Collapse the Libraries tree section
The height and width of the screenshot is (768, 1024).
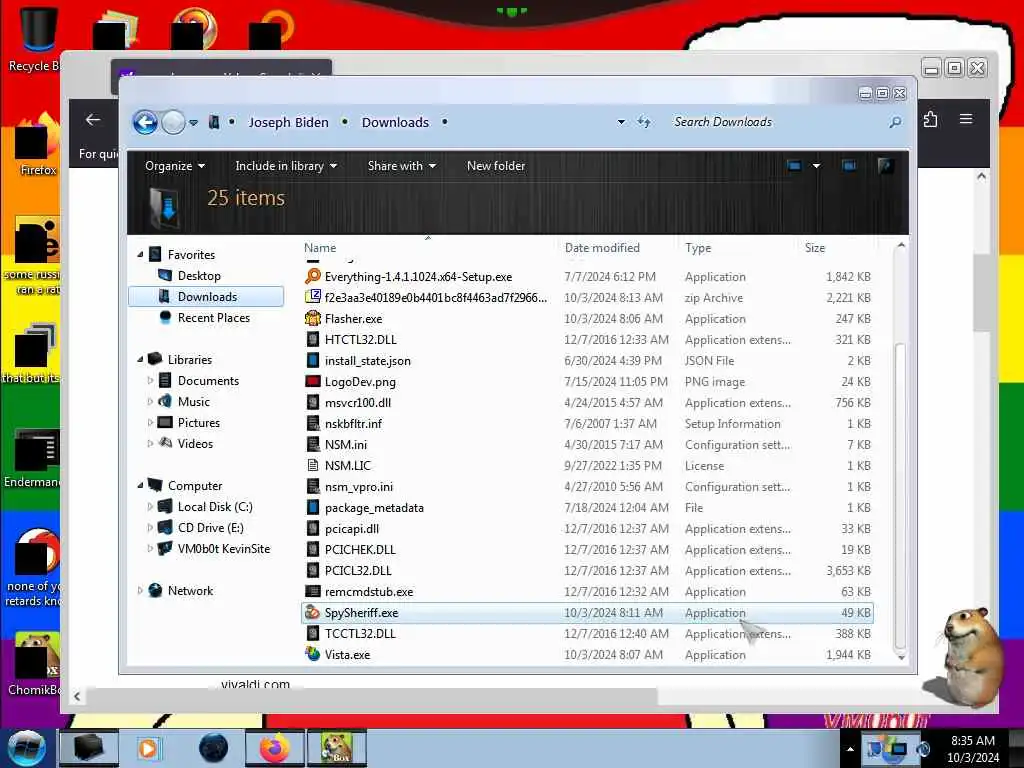(140, 360)
